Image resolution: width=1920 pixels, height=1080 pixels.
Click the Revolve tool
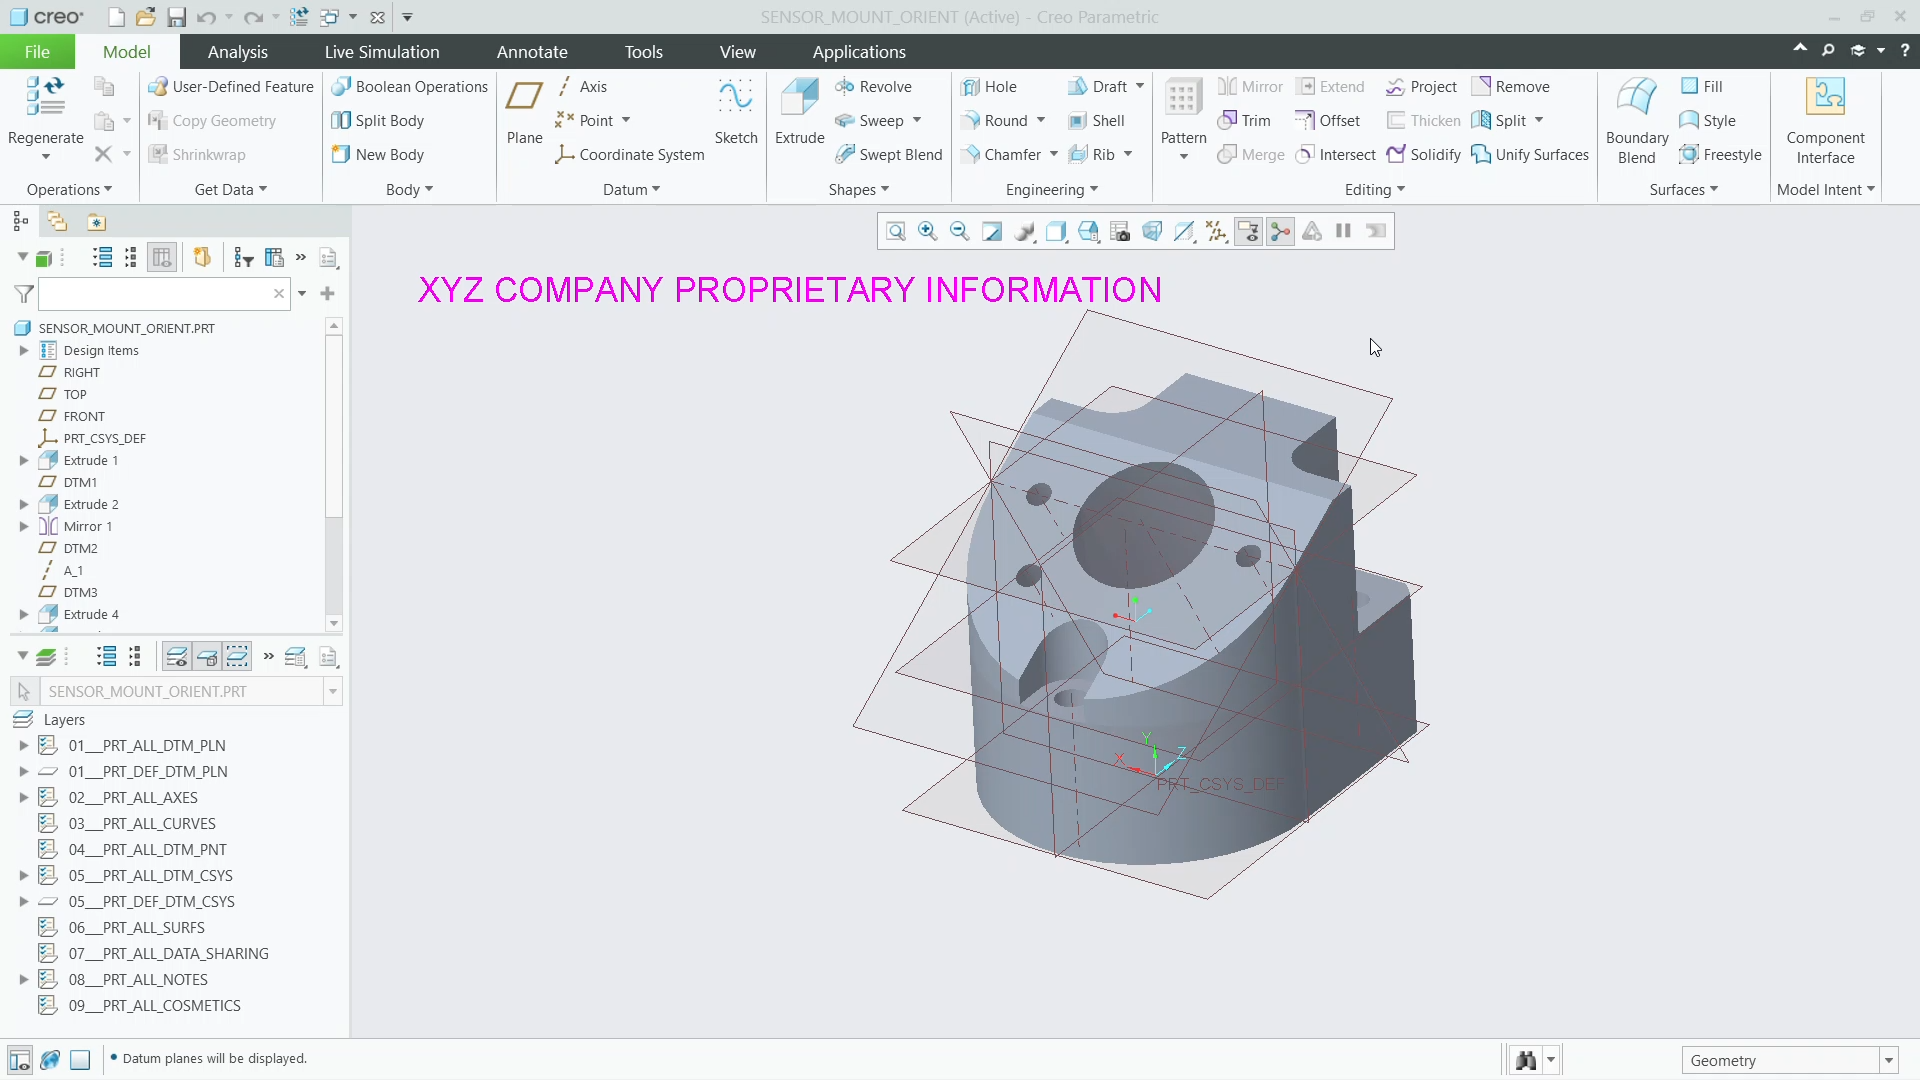click(873, 87)
